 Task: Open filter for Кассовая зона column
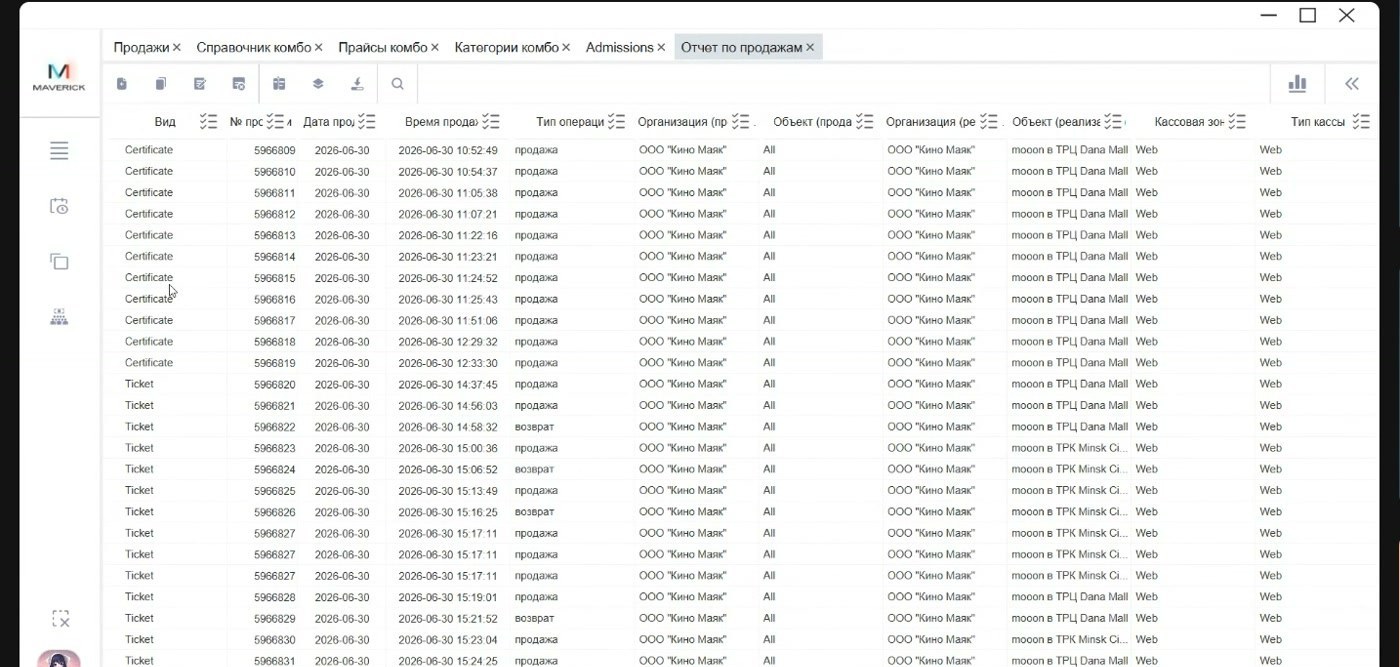[x=1237, y=122]
